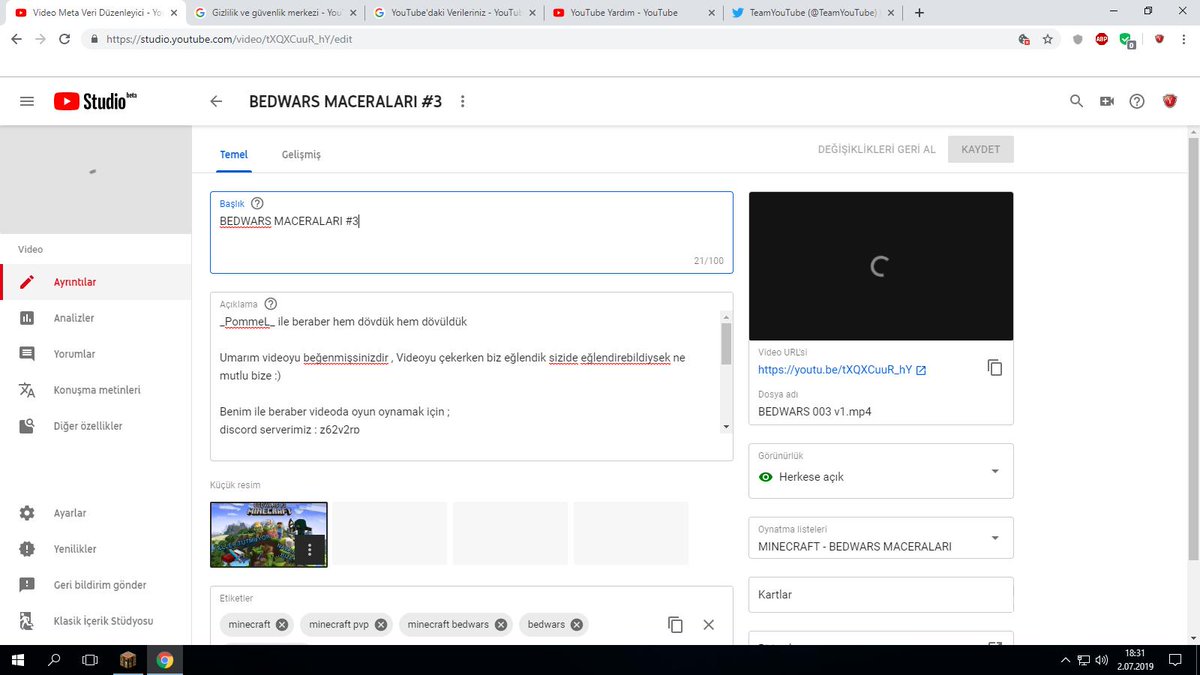Click the ABP extension icon
The height and width of the screenshot is (675, 1200).
pyautogui.click(x=1101, y=39)
